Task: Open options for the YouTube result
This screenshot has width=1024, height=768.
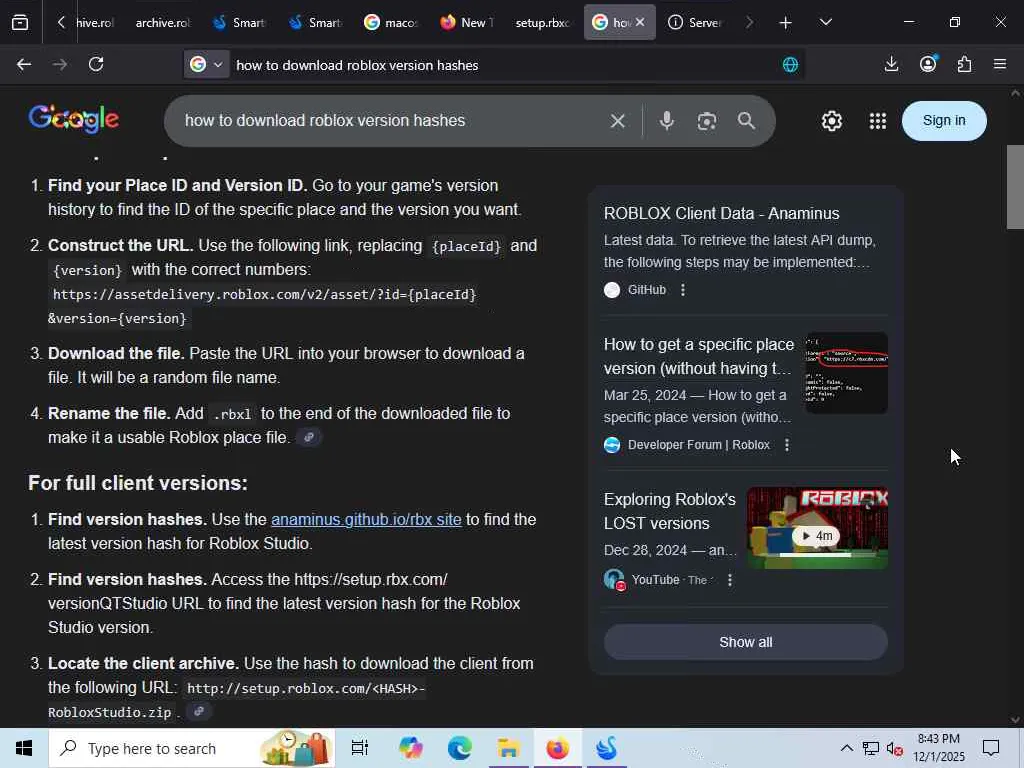Action: (730, 580)
